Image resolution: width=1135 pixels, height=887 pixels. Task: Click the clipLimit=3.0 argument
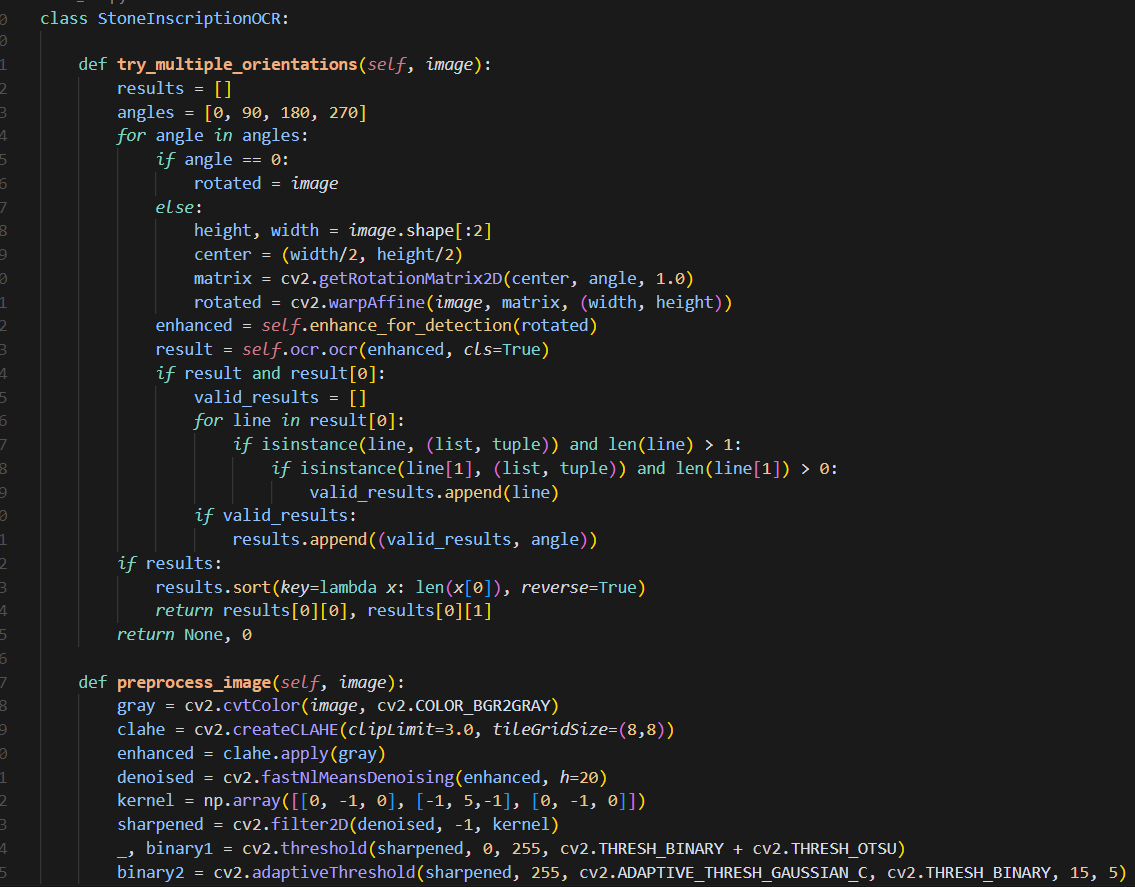point(410,729)
